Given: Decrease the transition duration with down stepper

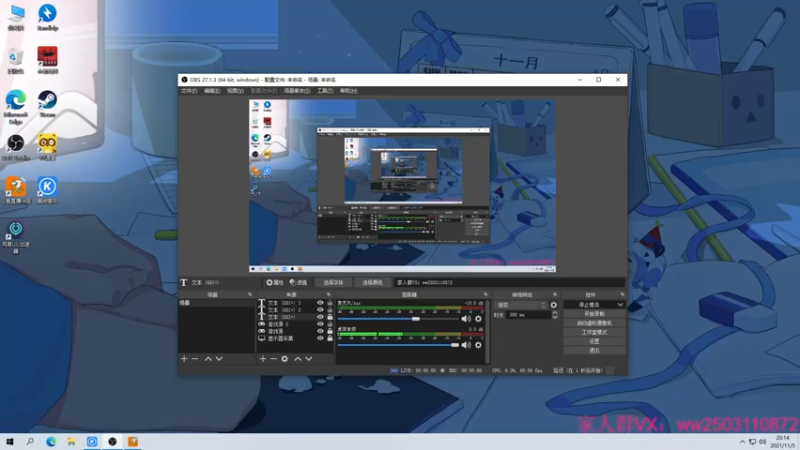Looking at the screenshot, I should pyautogui.click(x=555, y=317).
